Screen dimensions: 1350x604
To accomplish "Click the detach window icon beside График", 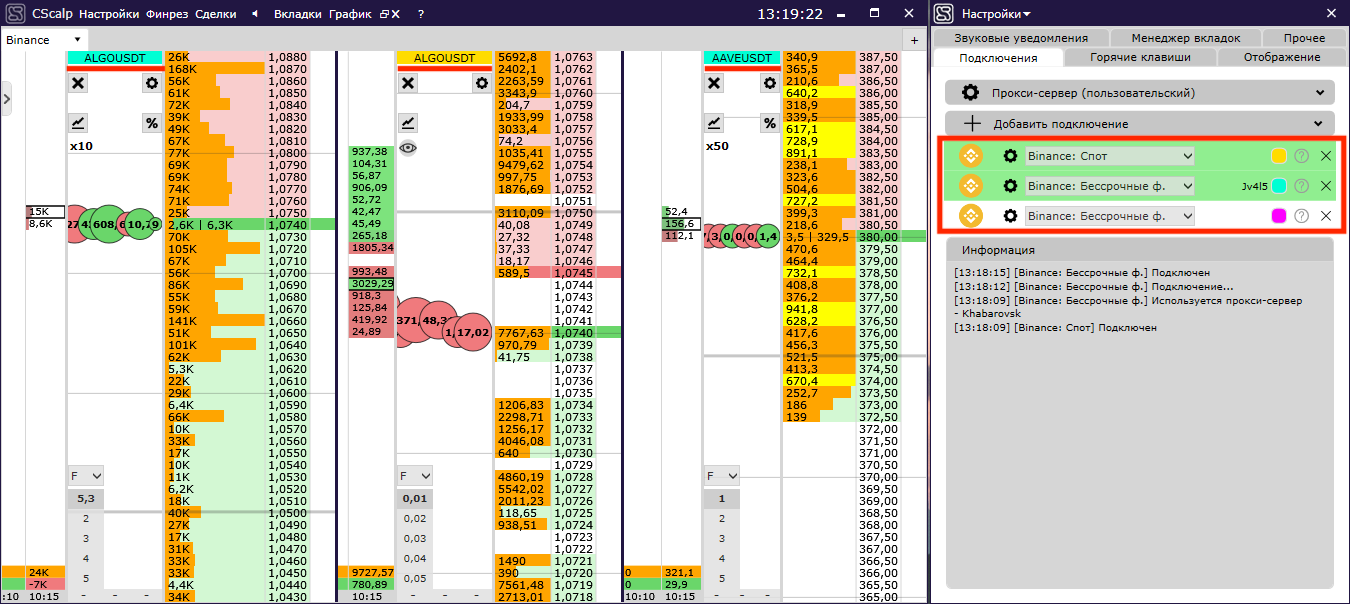I will pos(384,14).
